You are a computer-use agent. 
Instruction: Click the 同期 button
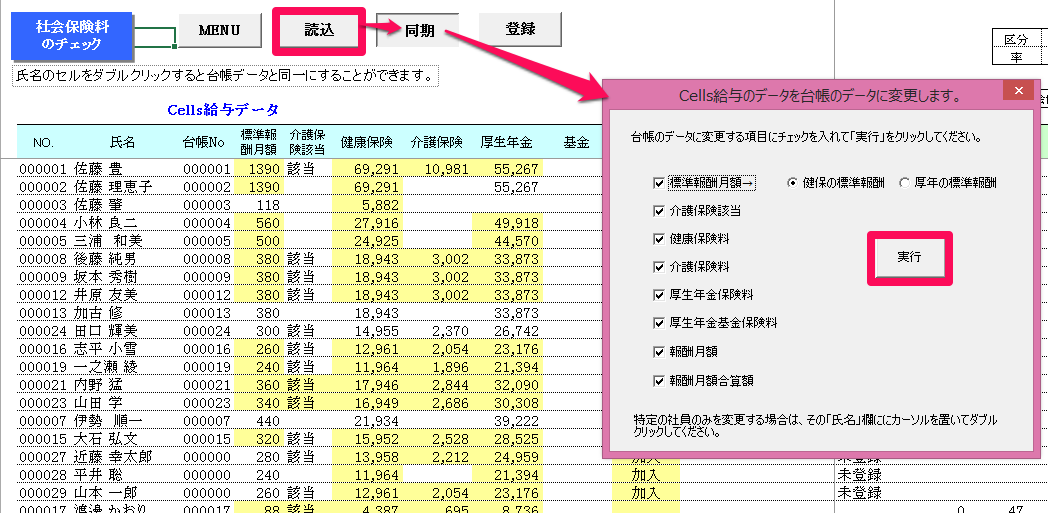(x=418, y=31)
